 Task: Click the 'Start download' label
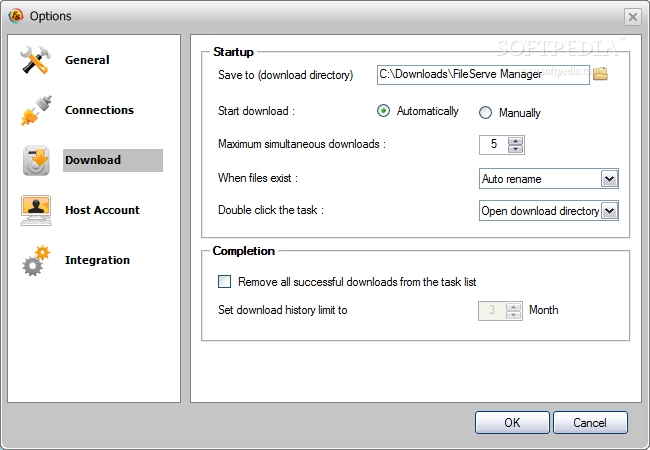click(x=256, y=111)
